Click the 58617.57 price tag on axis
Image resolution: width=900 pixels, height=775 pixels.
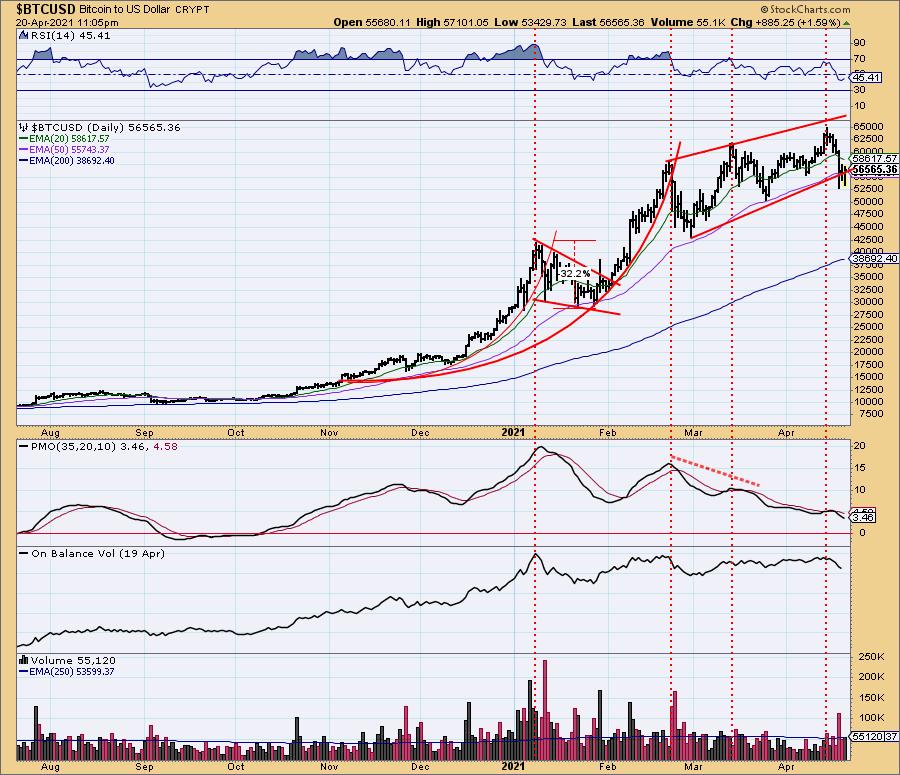coord(874,158)
